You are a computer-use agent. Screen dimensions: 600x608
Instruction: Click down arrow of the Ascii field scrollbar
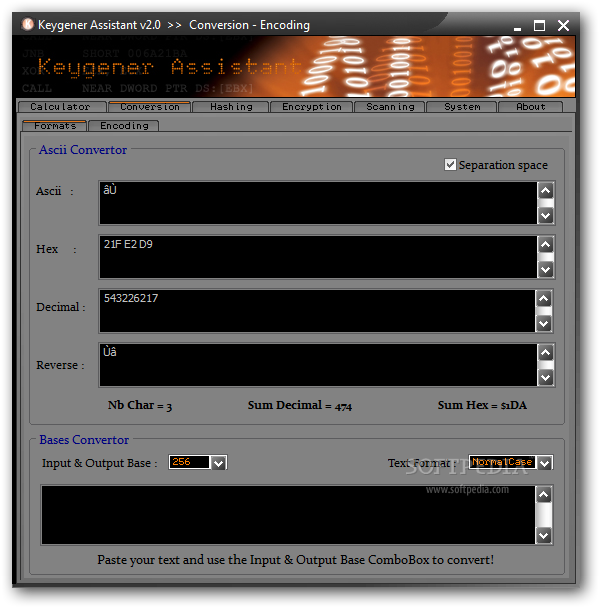[546, 216]
